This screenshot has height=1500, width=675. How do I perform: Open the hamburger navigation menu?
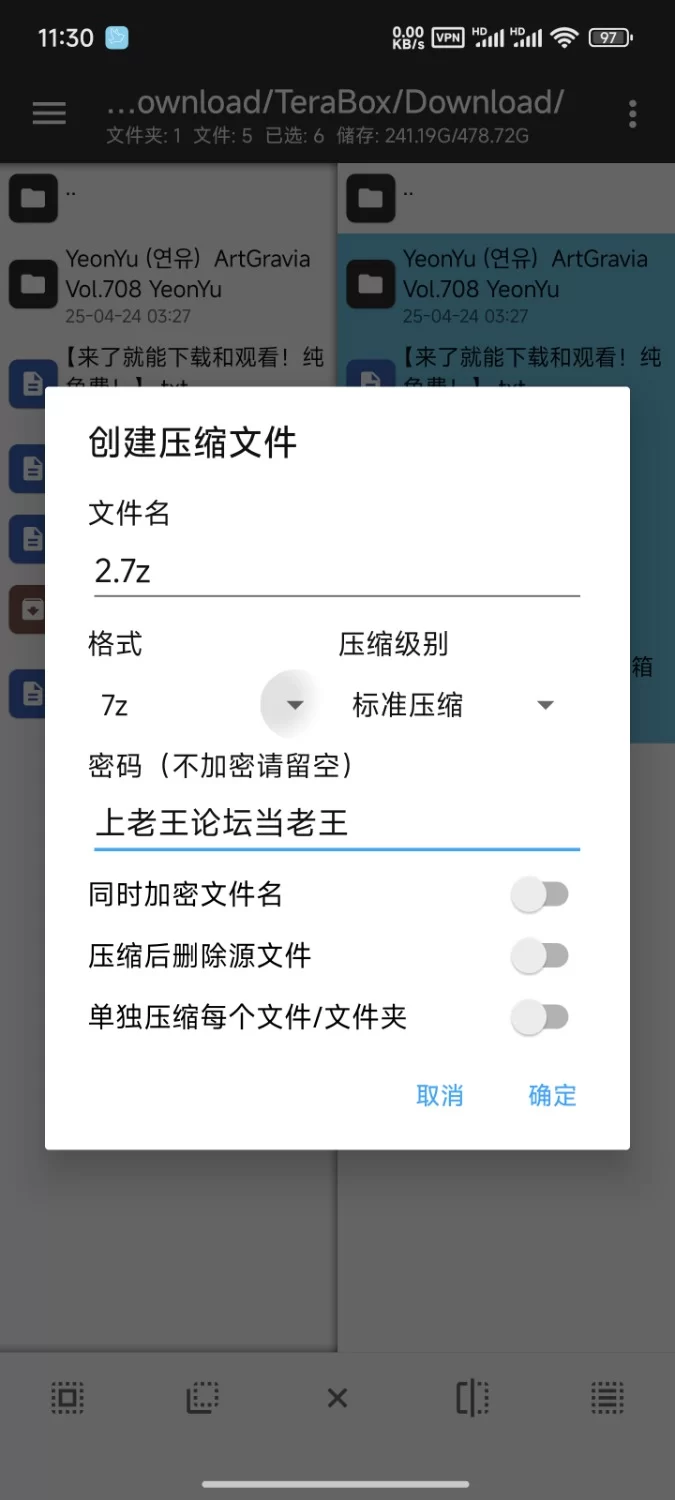(x=49, y=113)
